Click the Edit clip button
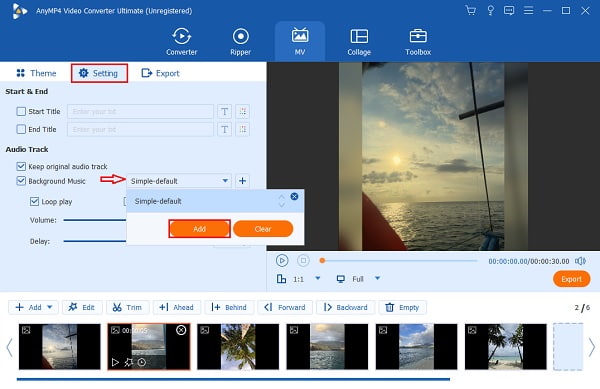This screenshot has height=389, width=600. pos(82,307)
